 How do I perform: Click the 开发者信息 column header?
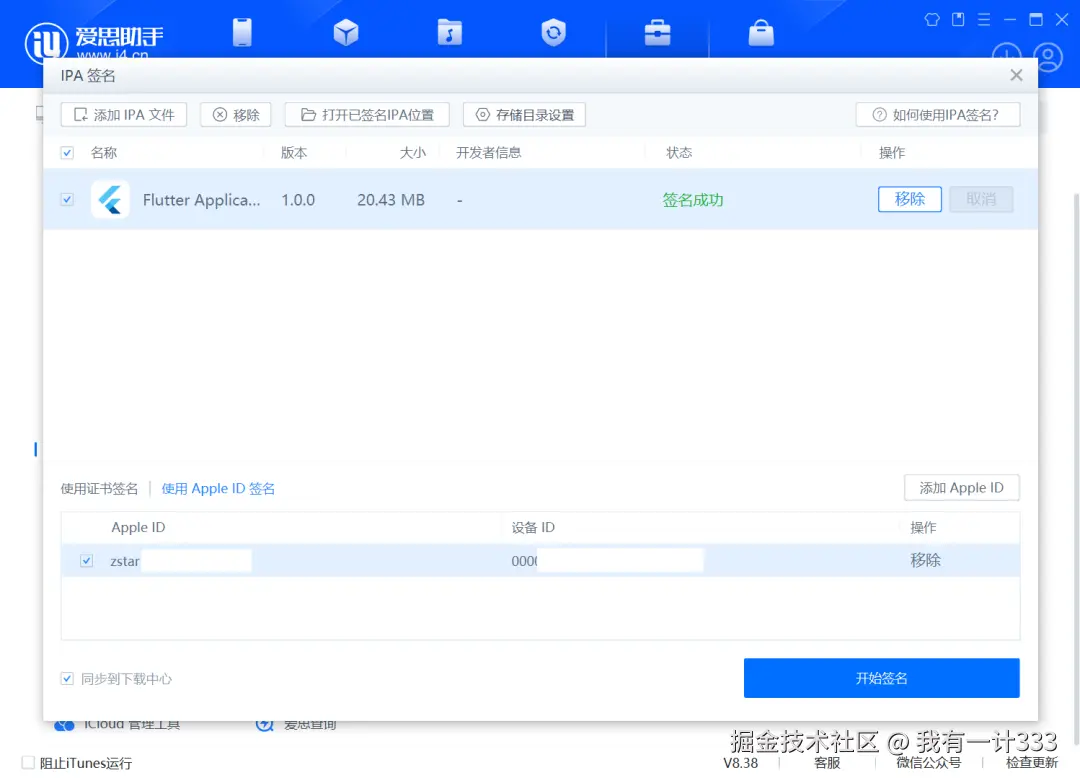pyautogui.click(x=488, y=153)
